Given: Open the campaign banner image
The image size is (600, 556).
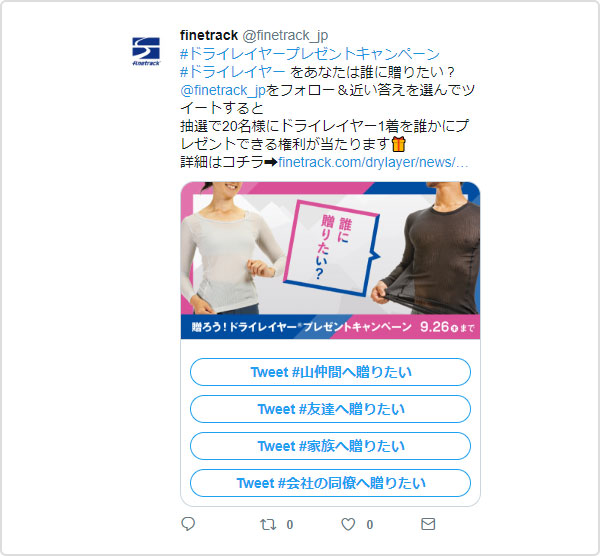Looking at the screenshot, I should tap(330, 260).
